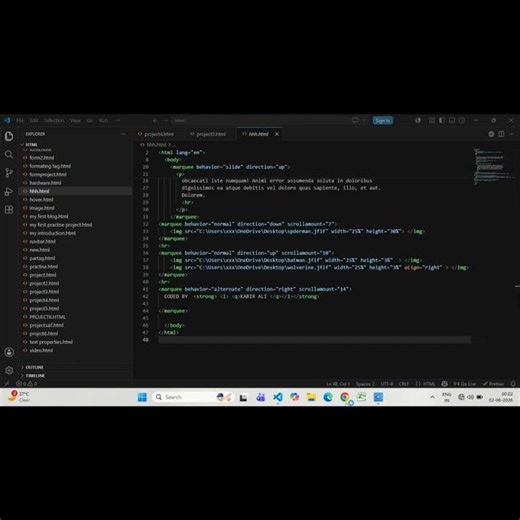Switch to project4.html tab
The image size is (520, 520).
pyautogui.click(x=159, y=134)
